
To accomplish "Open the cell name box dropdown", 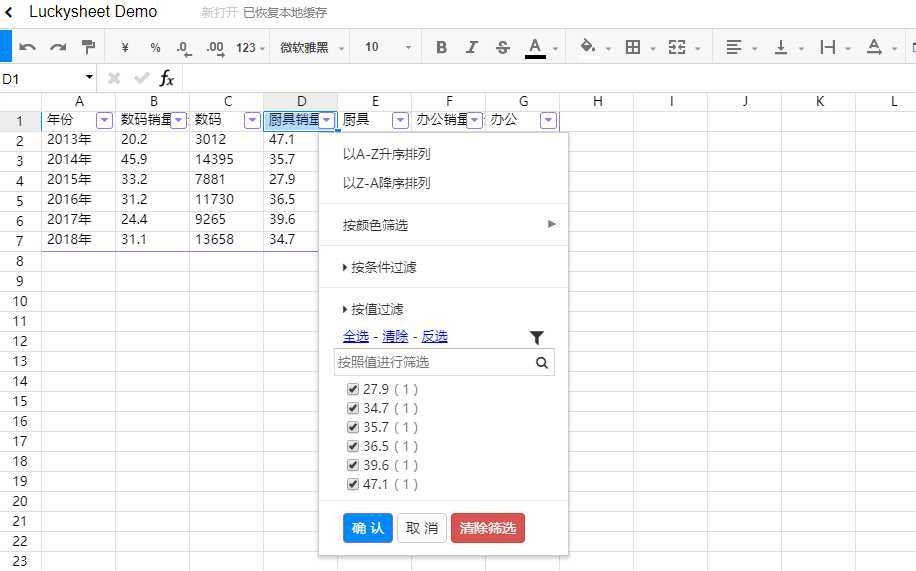I will (89, 77).
